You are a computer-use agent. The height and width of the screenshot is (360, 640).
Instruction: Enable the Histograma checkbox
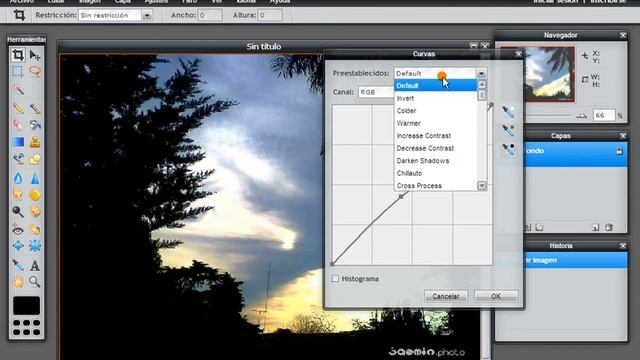(x=336, y=279)
